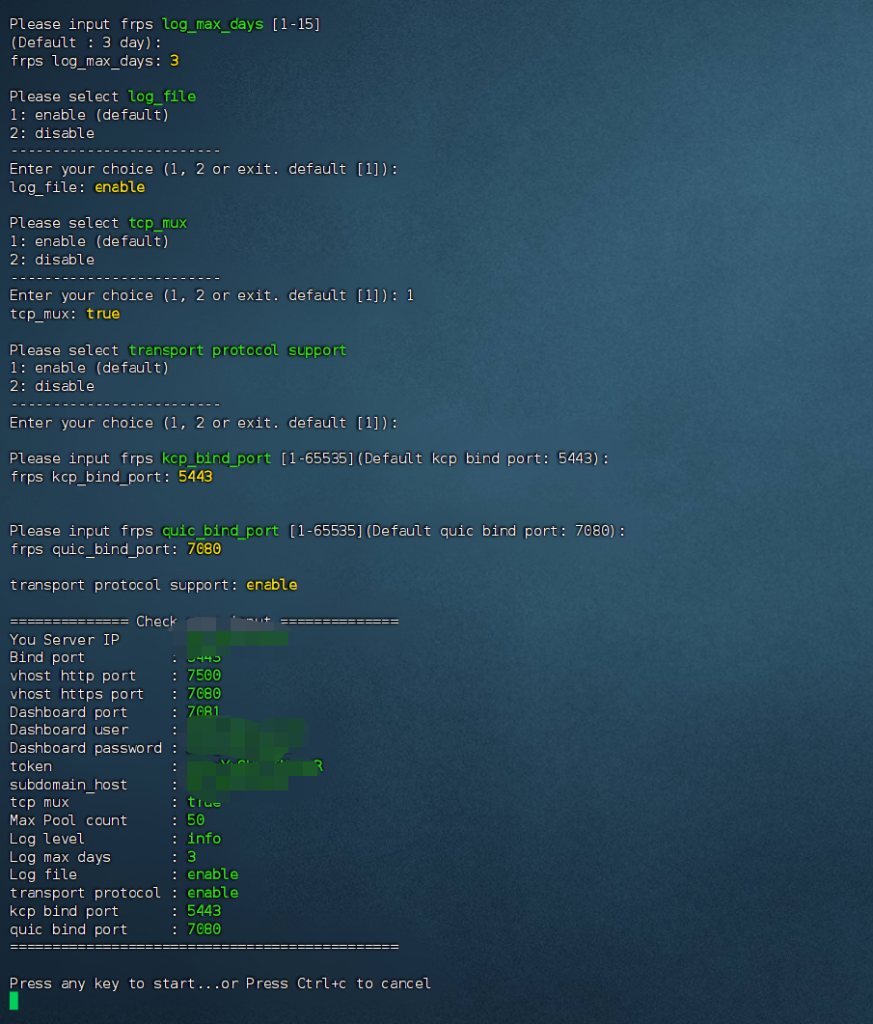This screenshot has height=1024, width=873.
Task: Click yellow enable after transport protocol support:
Action: [x=271, y=585]
